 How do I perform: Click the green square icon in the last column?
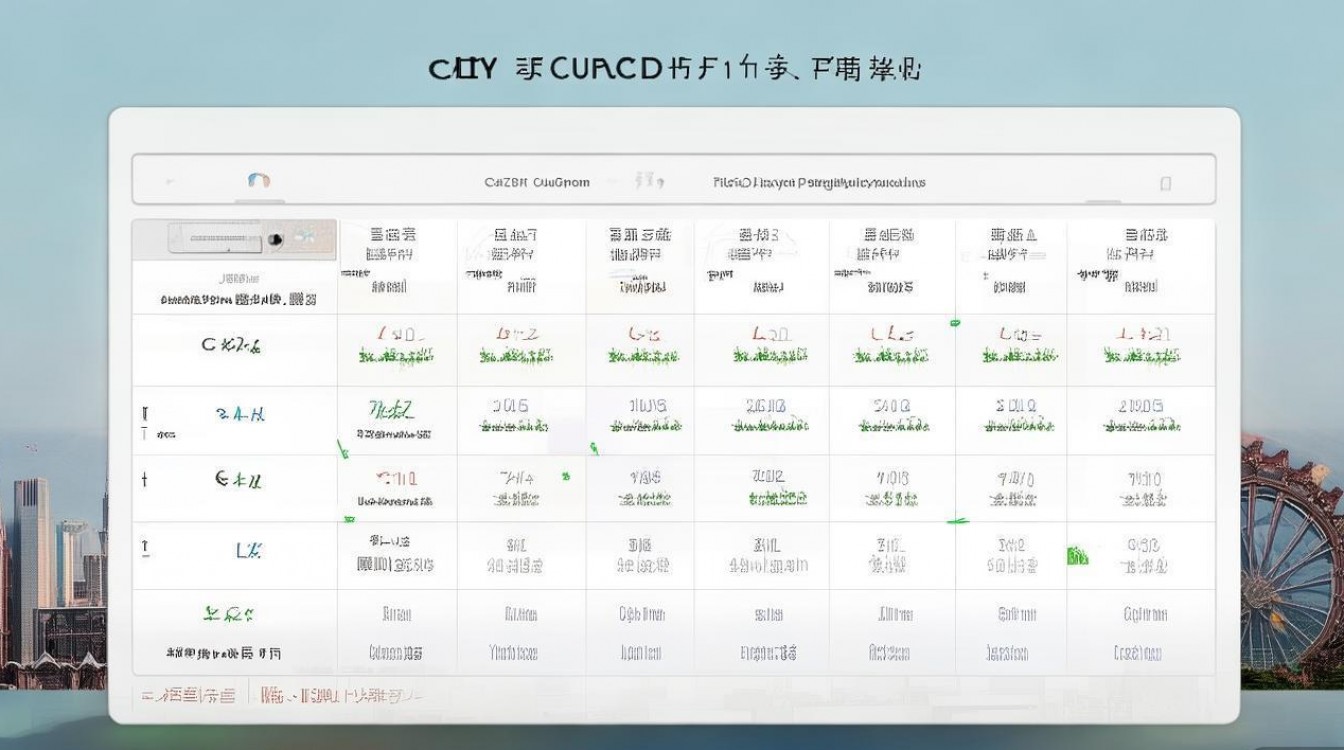pos(1077,555)
